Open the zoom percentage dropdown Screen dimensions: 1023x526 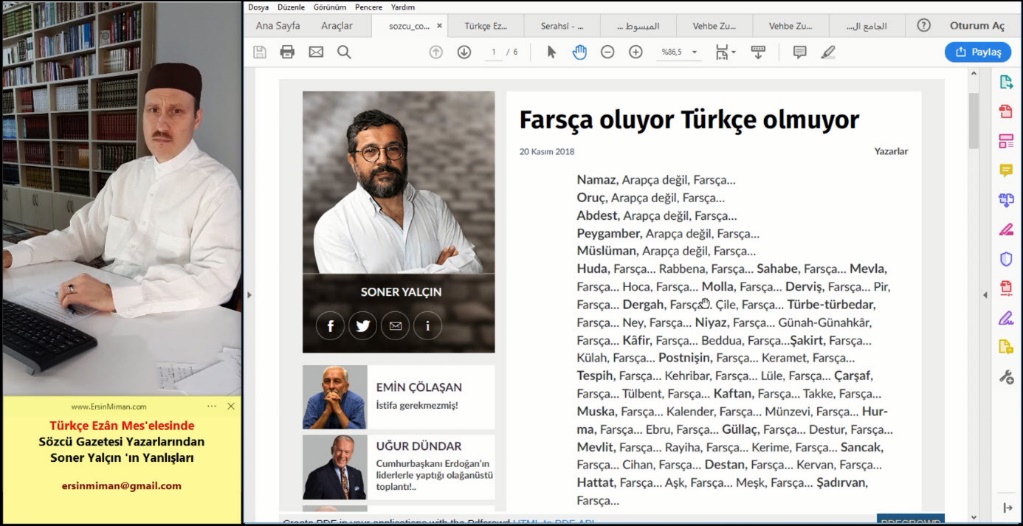click(x=694, y=52)
